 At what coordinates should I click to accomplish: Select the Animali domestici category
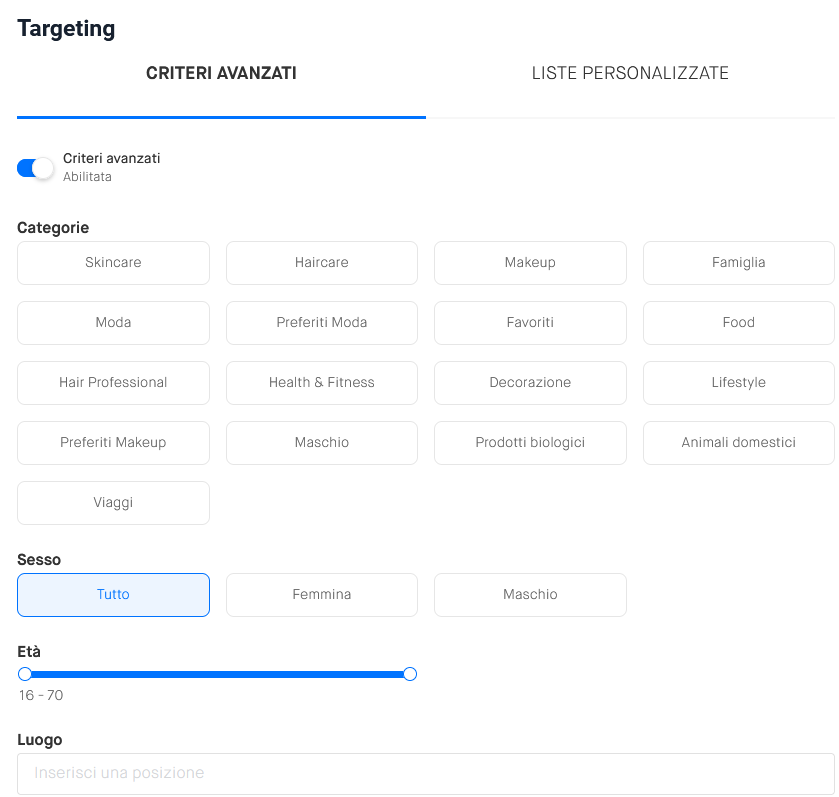[x=738, y=443]
